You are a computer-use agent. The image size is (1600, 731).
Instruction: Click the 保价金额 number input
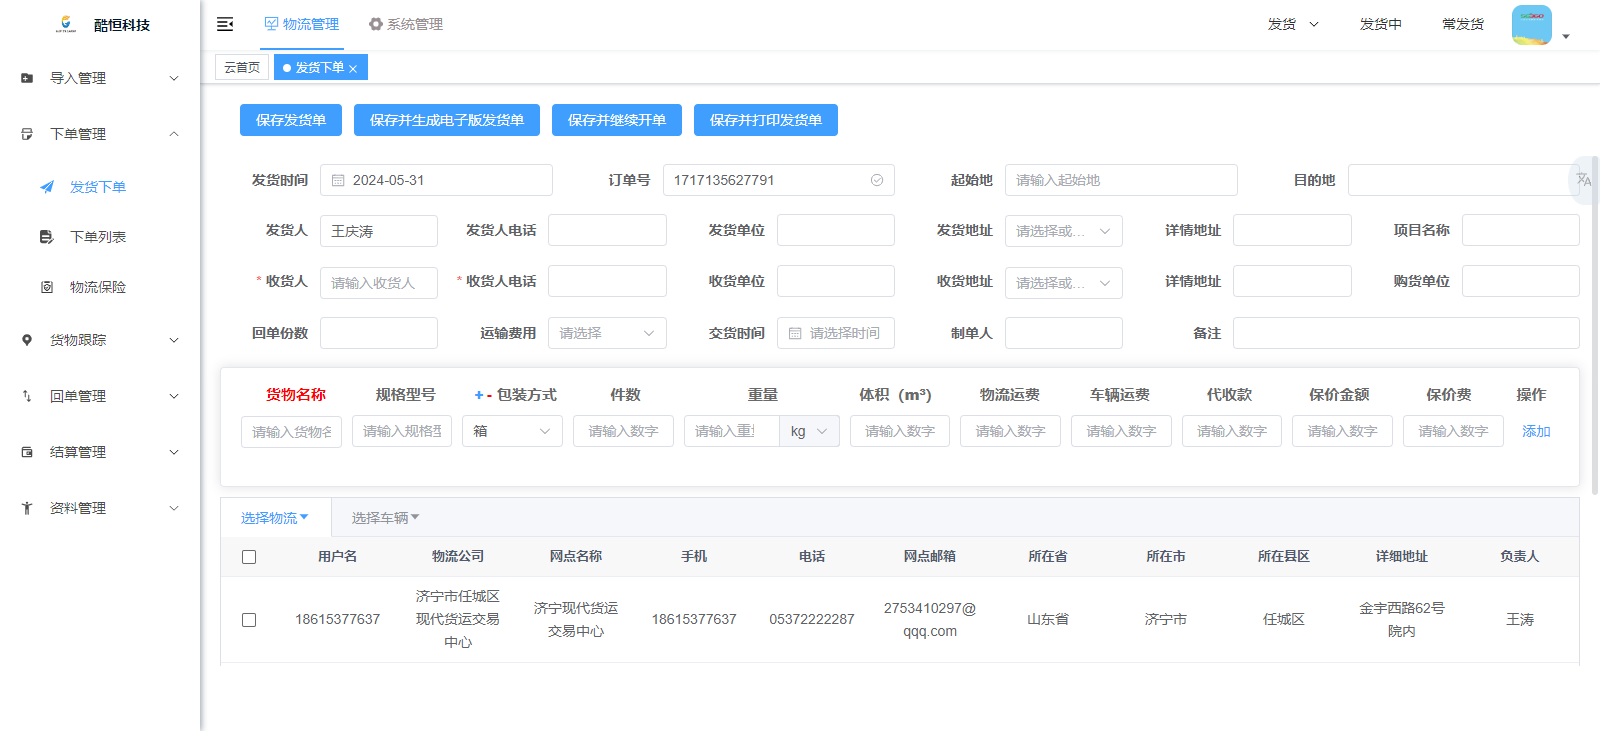1342,431
